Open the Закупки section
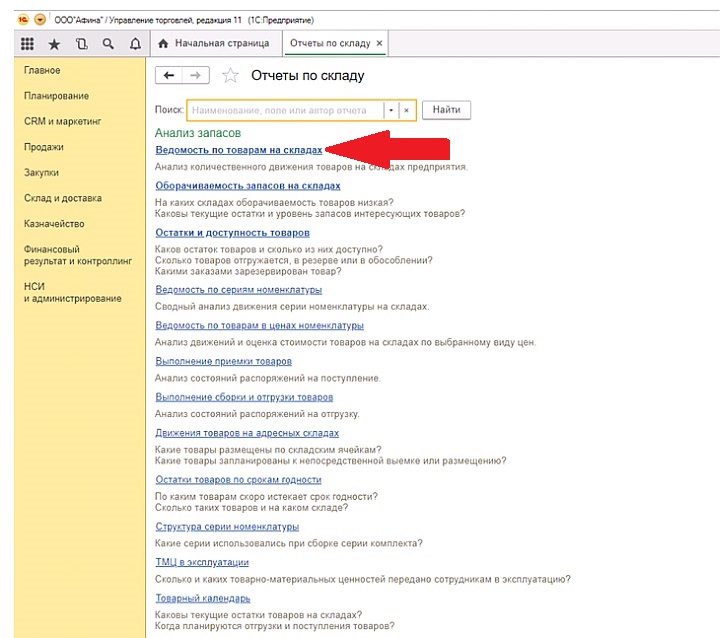 coord(41,173)
